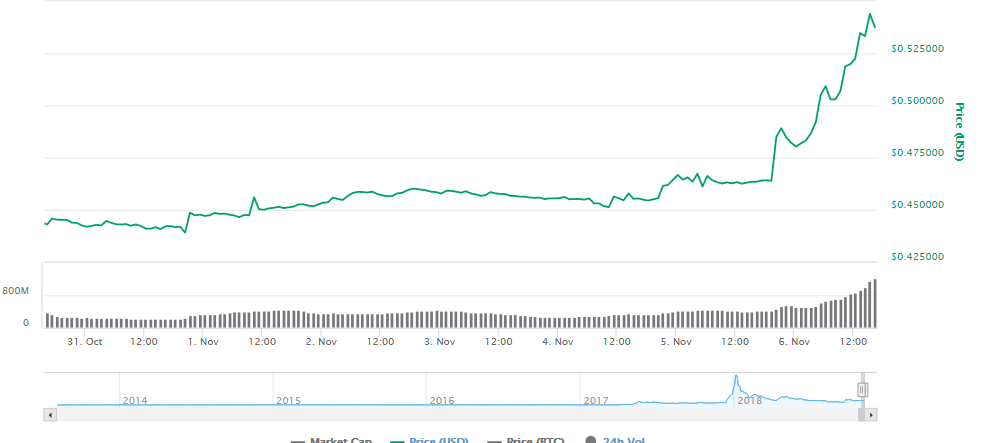Viewport: 982px width, 443px height.
Task: Click the Price (USD) vertical axis title
Action: click(958, 132)
